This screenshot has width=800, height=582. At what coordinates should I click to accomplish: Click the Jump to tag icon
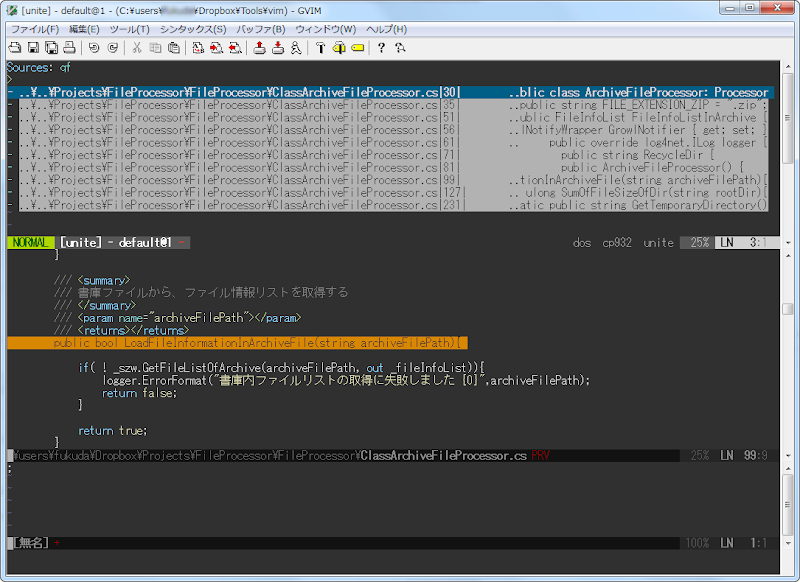pyautogui.click(x=358, y=48)
